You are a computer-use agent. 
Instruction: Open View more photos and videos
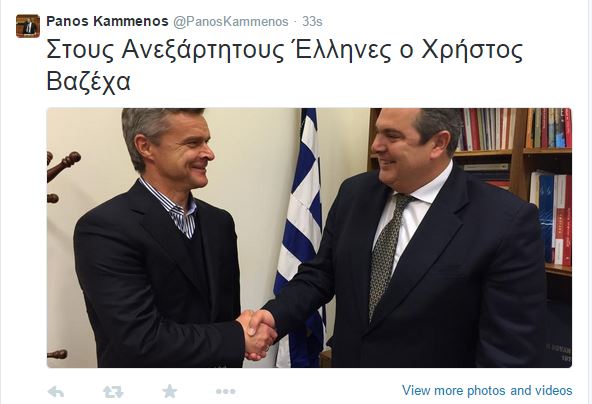tap(487, 390)
